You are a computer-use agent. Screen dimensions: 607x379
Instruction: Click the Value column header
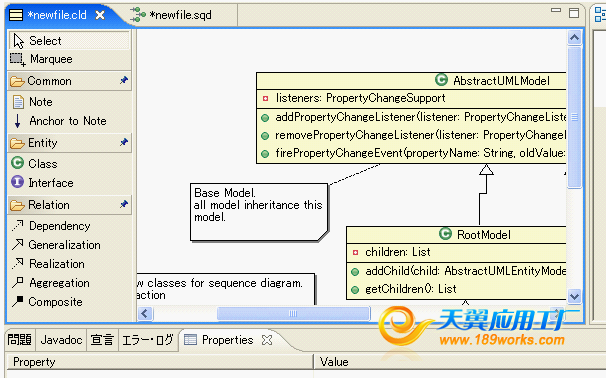pos(460,362)
